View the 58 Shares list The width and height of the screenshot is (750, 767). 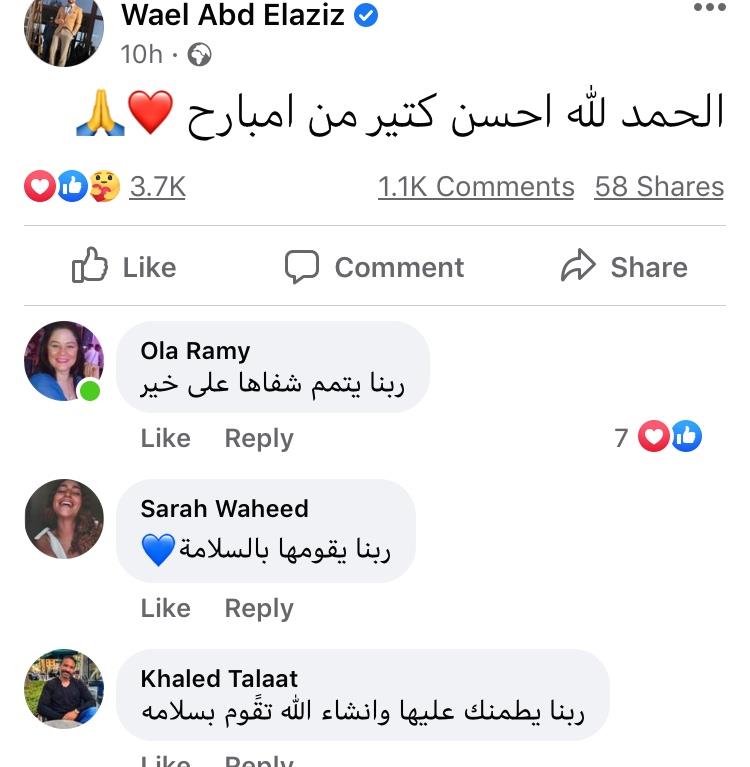(659, 187)
